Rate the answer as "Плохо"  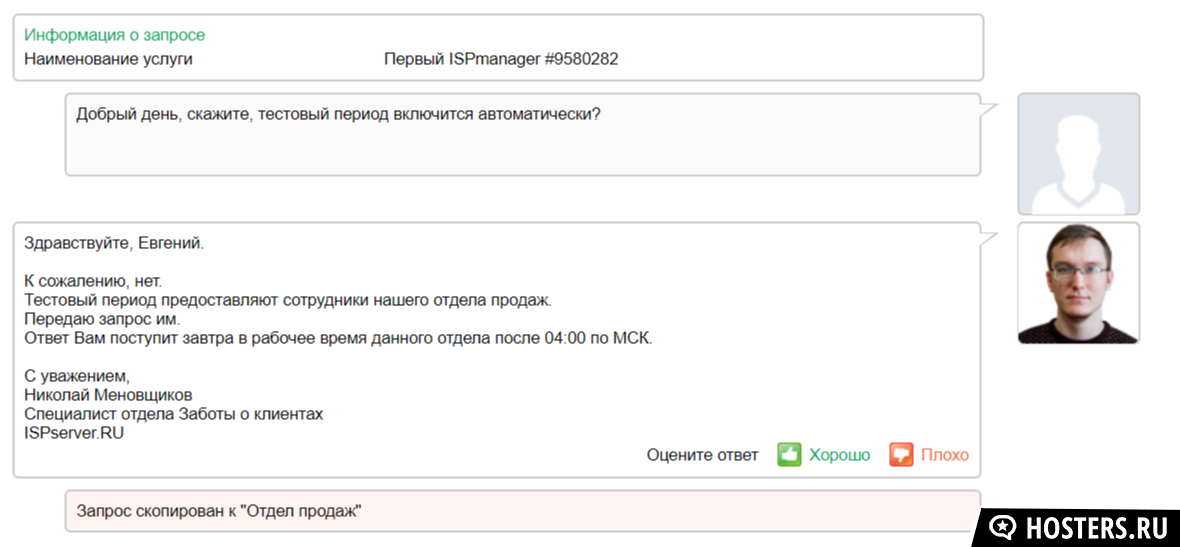944,454
